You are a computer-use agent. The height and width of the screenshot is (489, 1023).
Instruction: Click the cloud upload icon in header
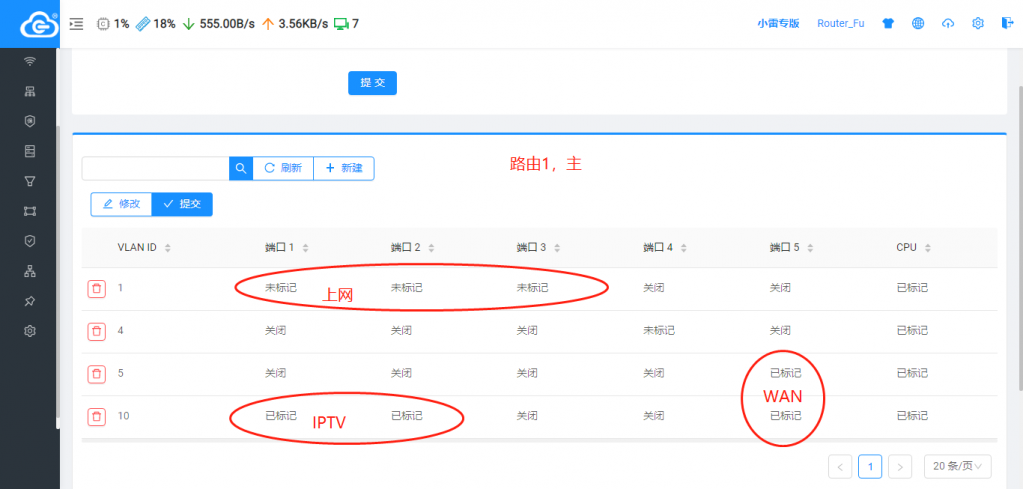tap(947, 23)
